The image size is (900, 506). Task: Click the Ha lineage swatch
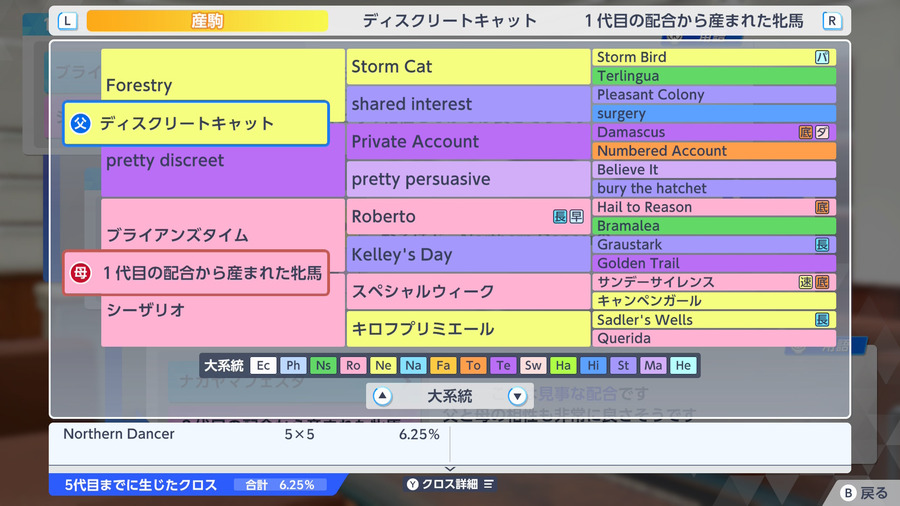[x=563, y=365]
